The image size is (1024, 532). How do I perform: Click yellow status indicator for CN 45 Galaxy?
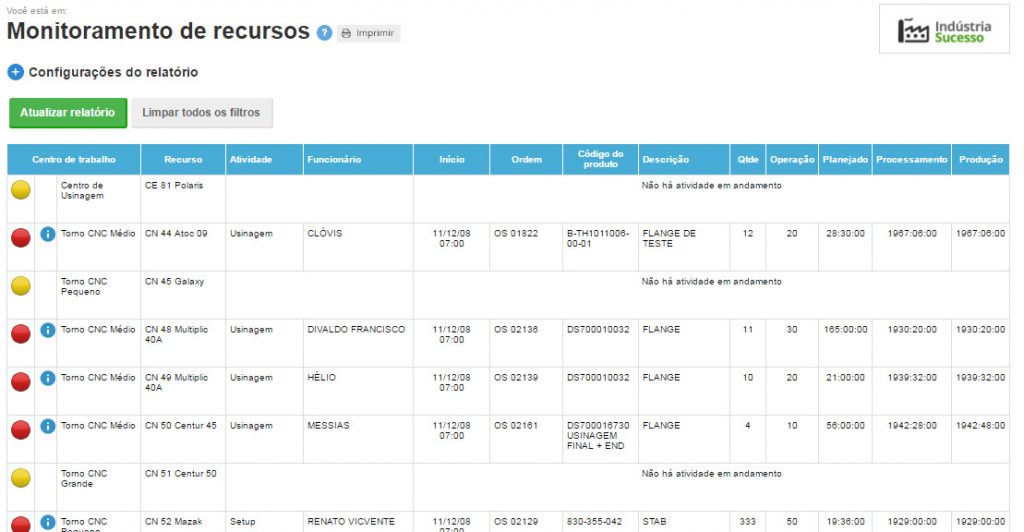point(21,286)
